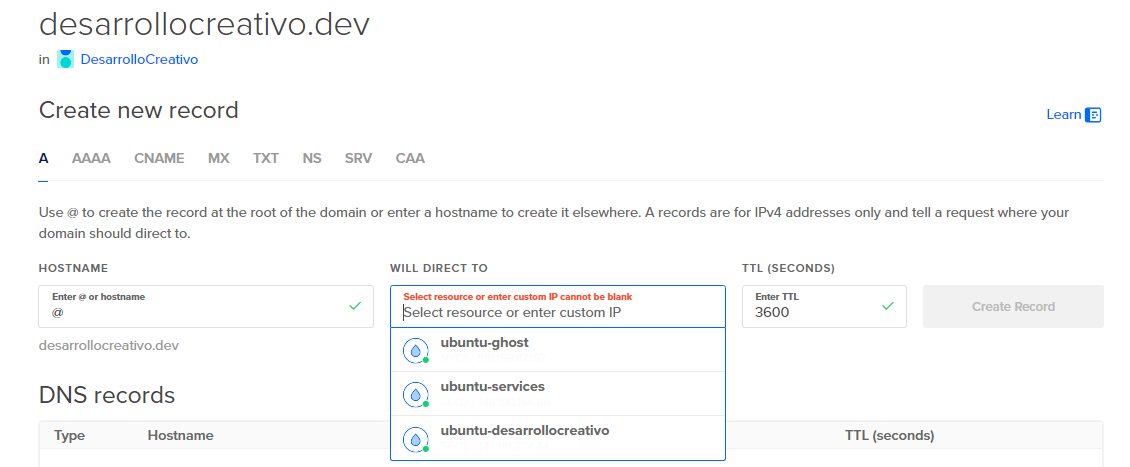This screenshot has height=467, width=1130.
Task: Click the green checkmark in TTL field
Action: 888,306
